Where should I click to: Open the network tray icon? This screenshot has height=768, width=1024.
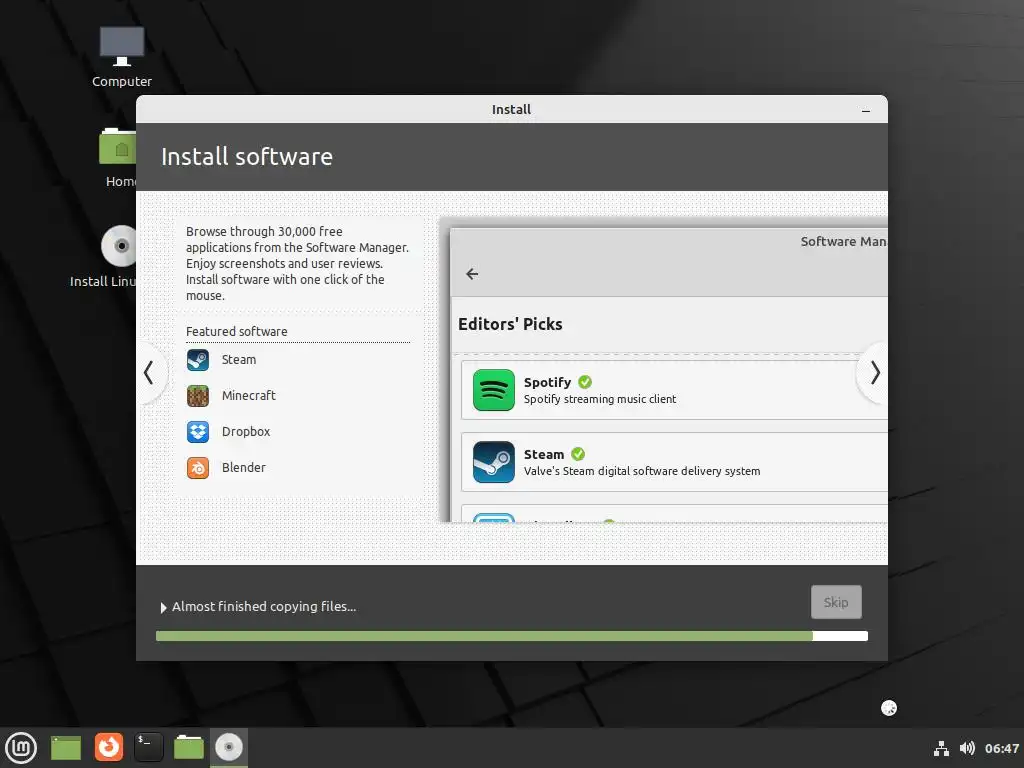941,748
